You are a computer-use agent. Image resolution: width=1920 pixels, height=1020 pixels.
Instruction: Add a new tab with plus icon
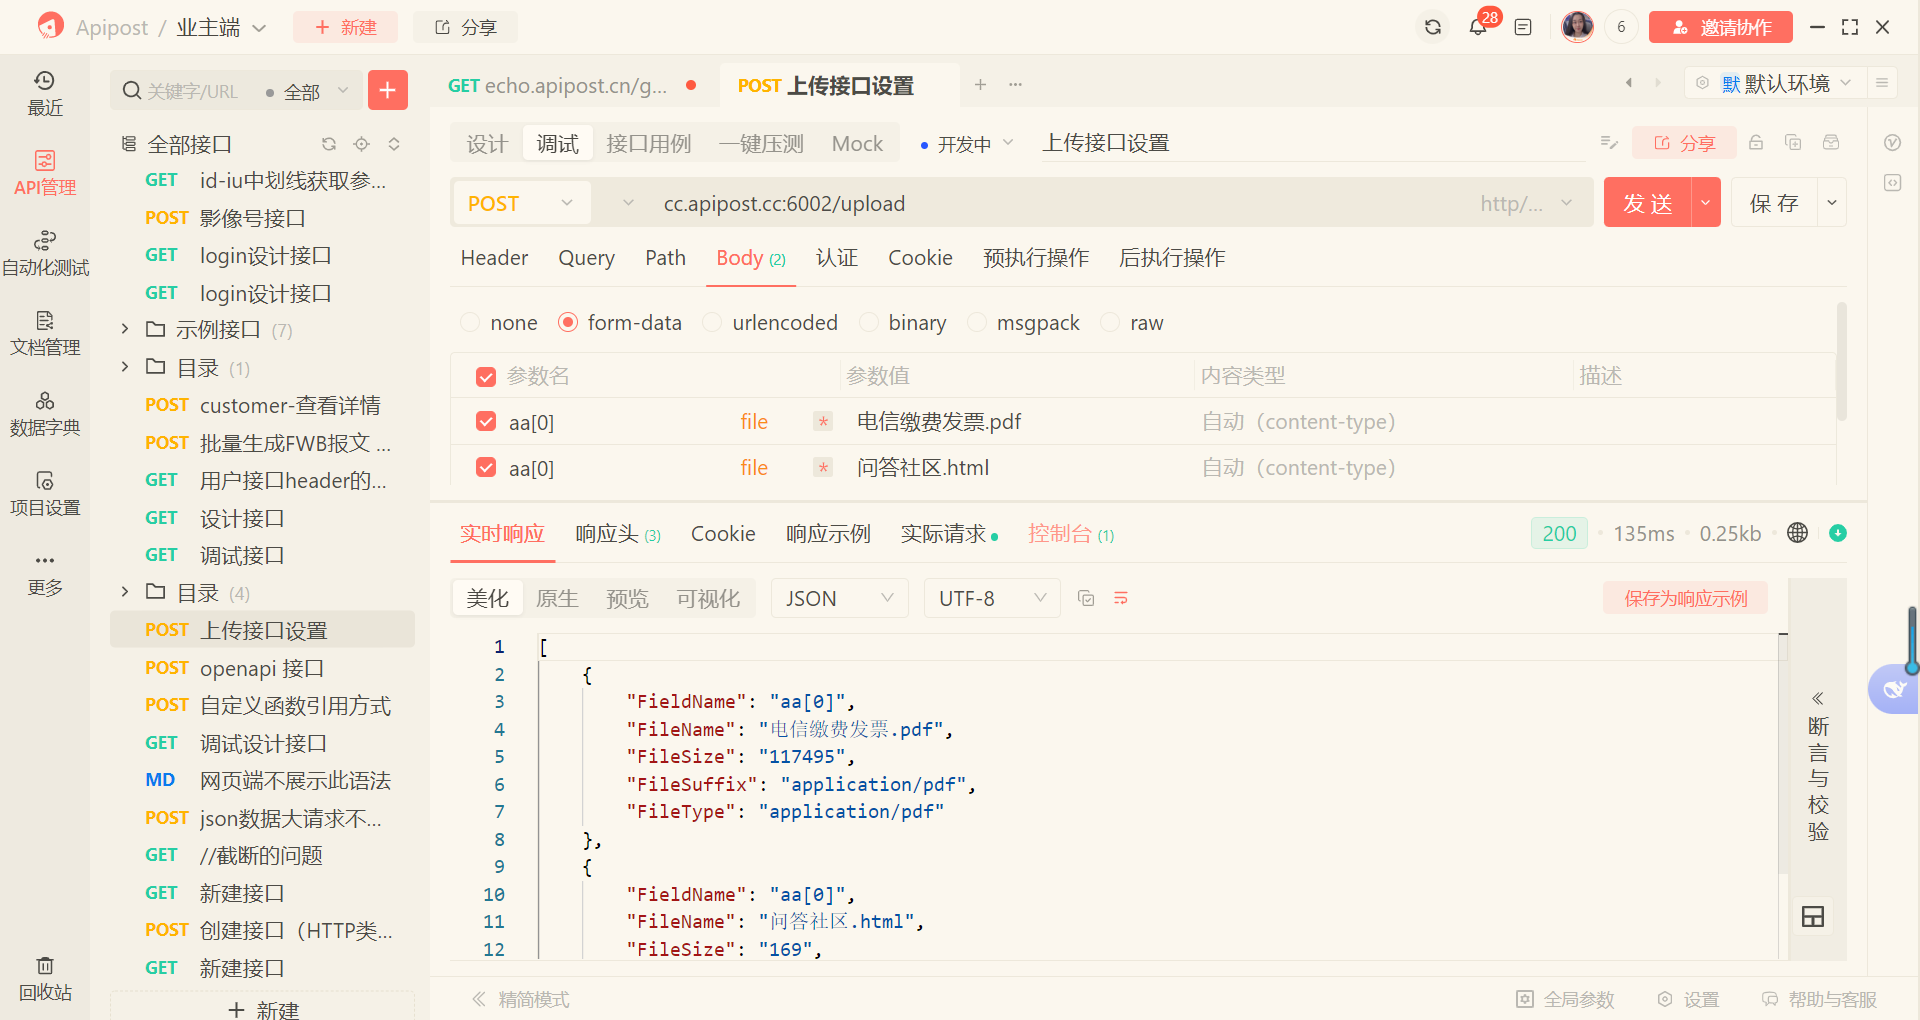981,85
